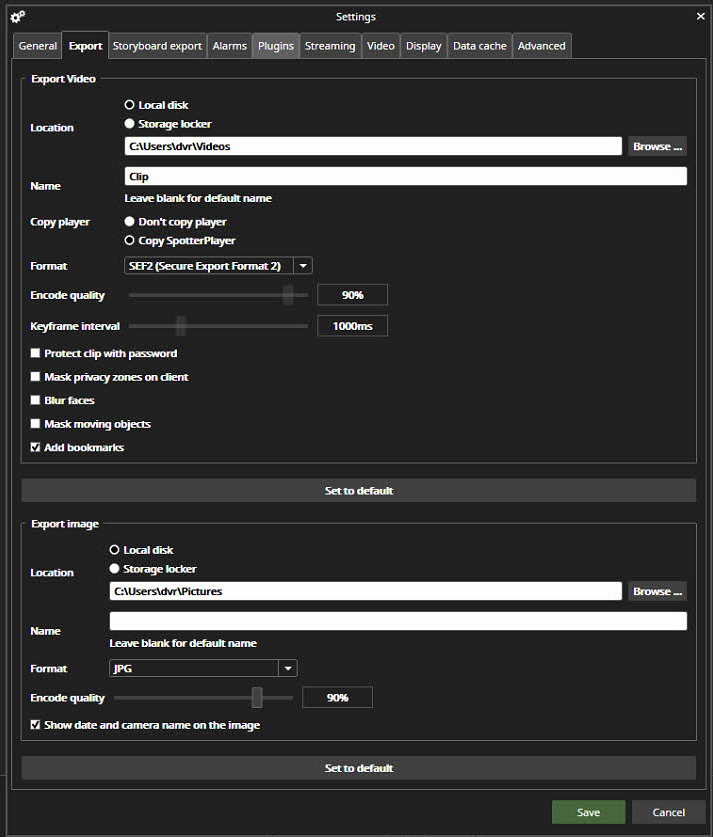This screenshot has height=837, width=713.
Task: Click the settings gear icon in title bar
Action: [x=17, y=16]
